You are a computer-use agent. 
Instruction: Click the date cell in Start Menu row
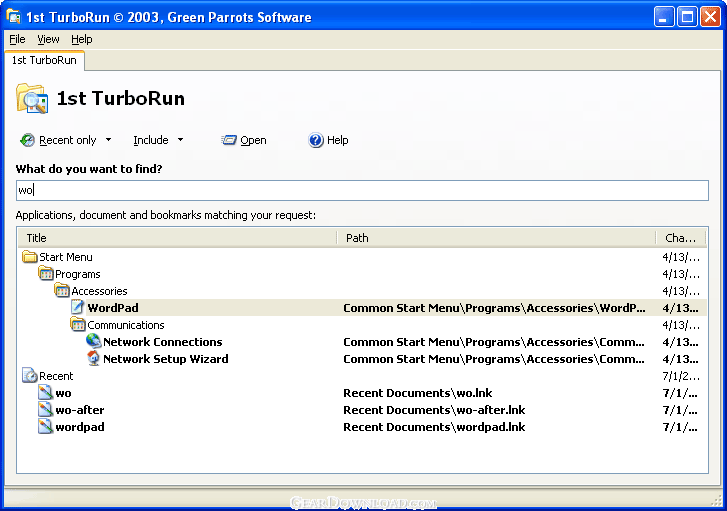pos(681,257)
